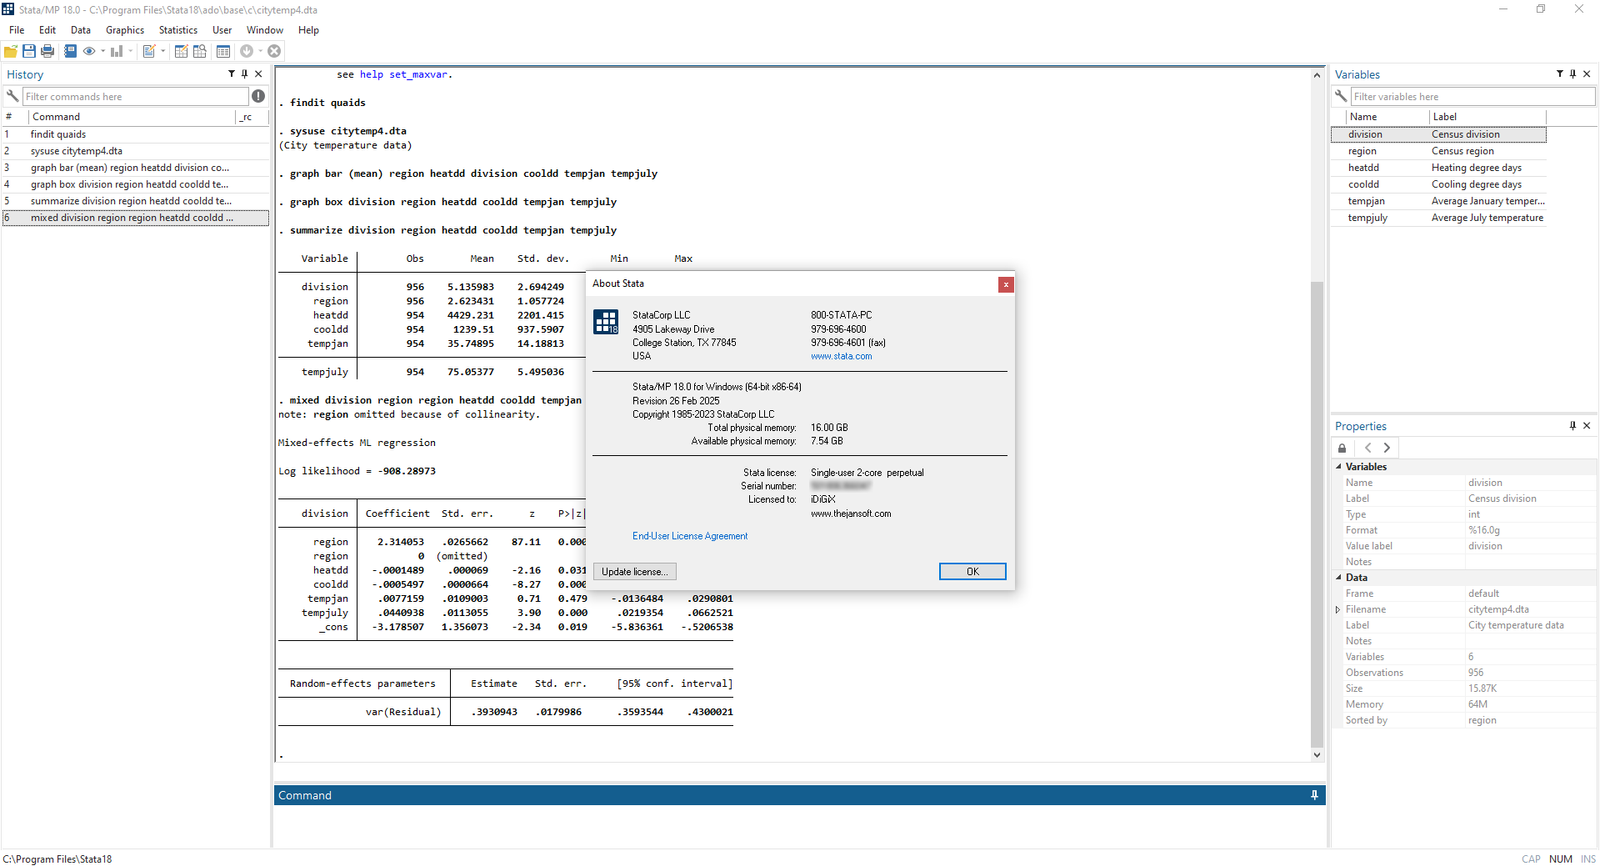Open the End-User License Agreement link
Image resolution: width=1600 pixels, height=867 pixels.
(x=690, y=536)
